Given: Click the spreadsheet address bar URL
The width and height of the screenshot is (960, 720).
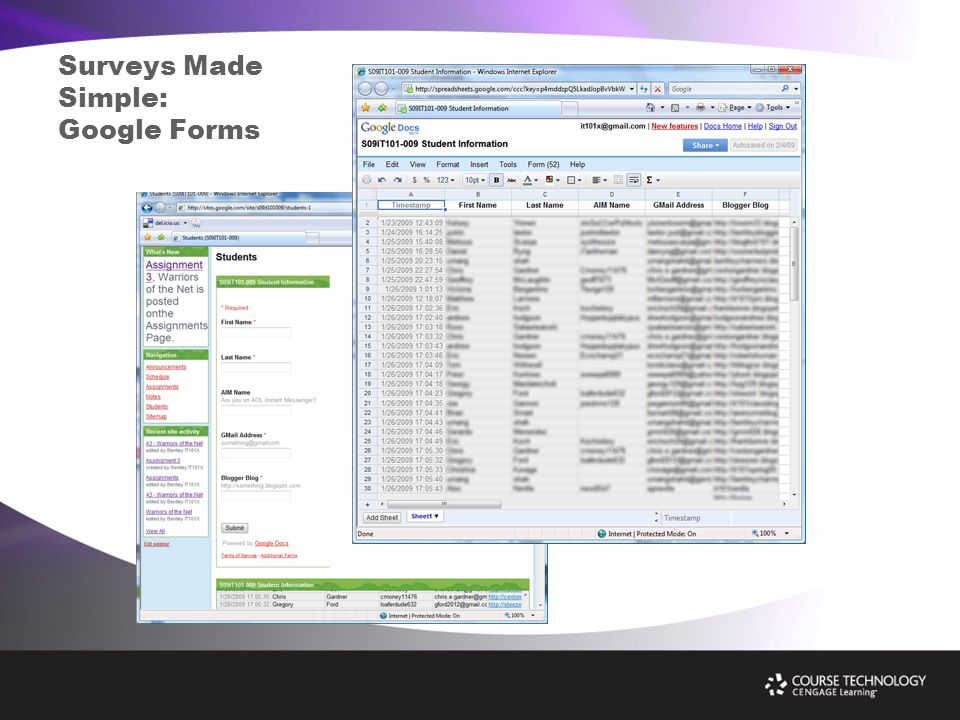Looking at the screenshot, I should pos(519,89).
